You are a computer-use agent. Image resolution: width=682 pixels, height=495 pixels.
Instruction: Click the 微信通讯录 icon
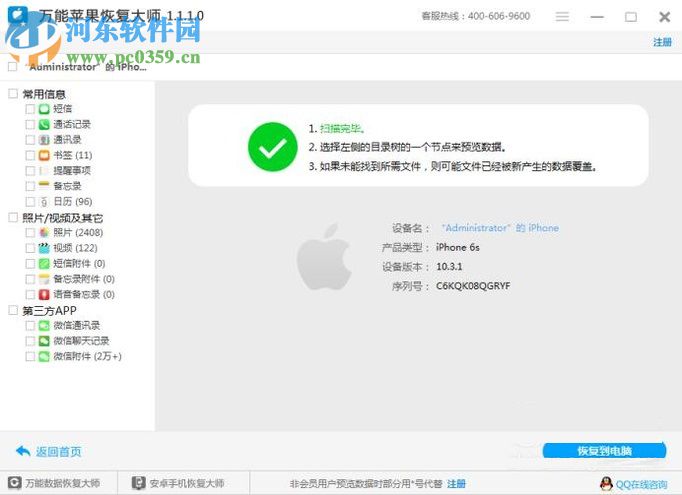pyautogui.click(x=44, y=325)
